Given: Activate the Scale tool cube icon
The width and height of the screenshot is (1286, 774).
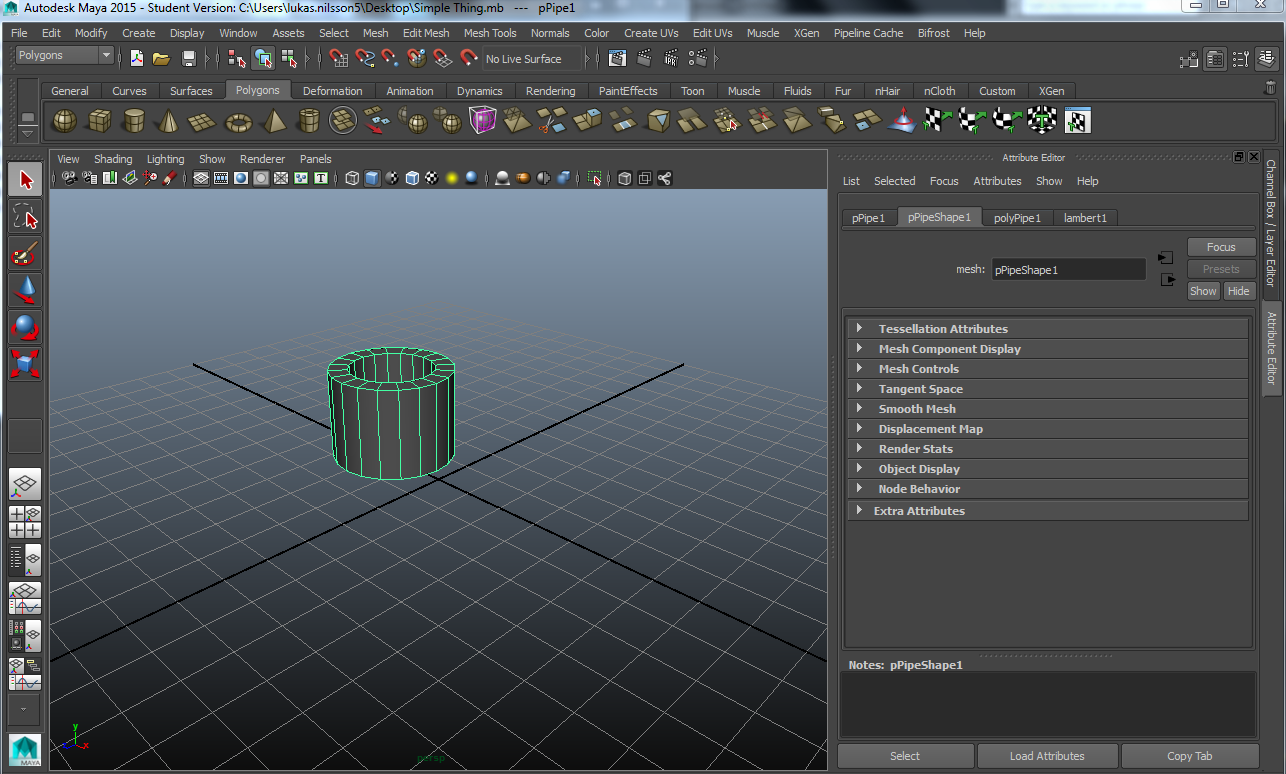Looking at the screenshot, I should tap(26, 364).
